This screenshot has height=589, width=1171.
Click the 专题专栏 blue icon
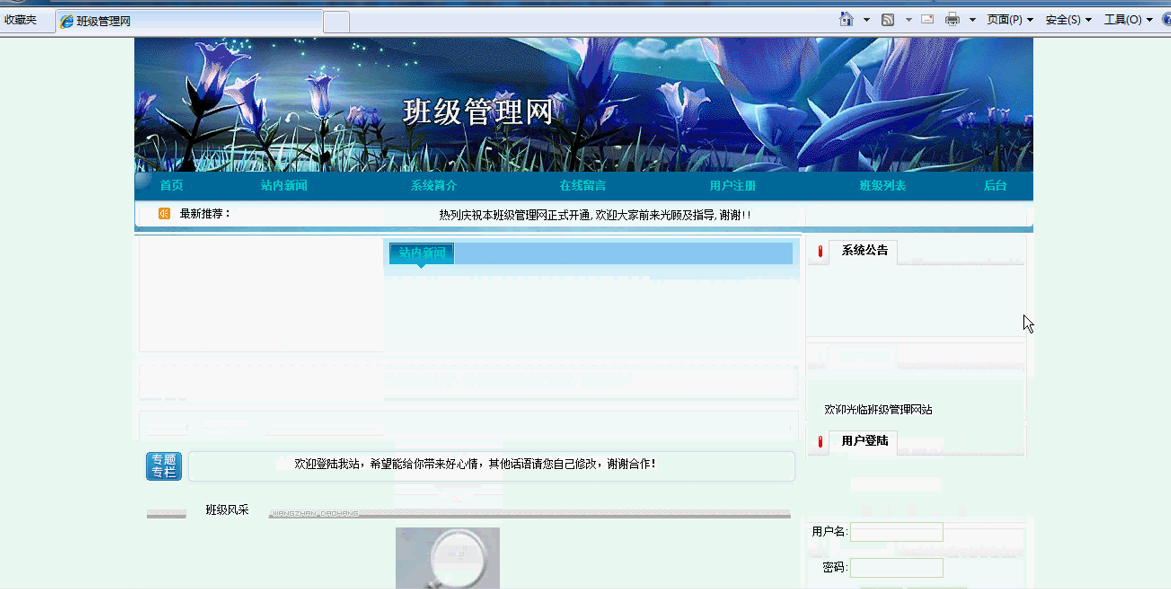[164, 467]
